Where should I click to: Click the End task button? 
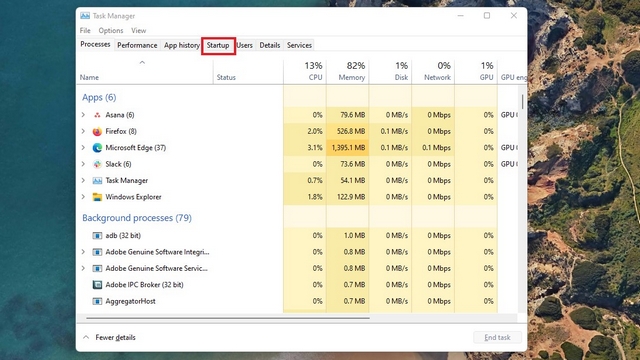[x=497, y=338]
